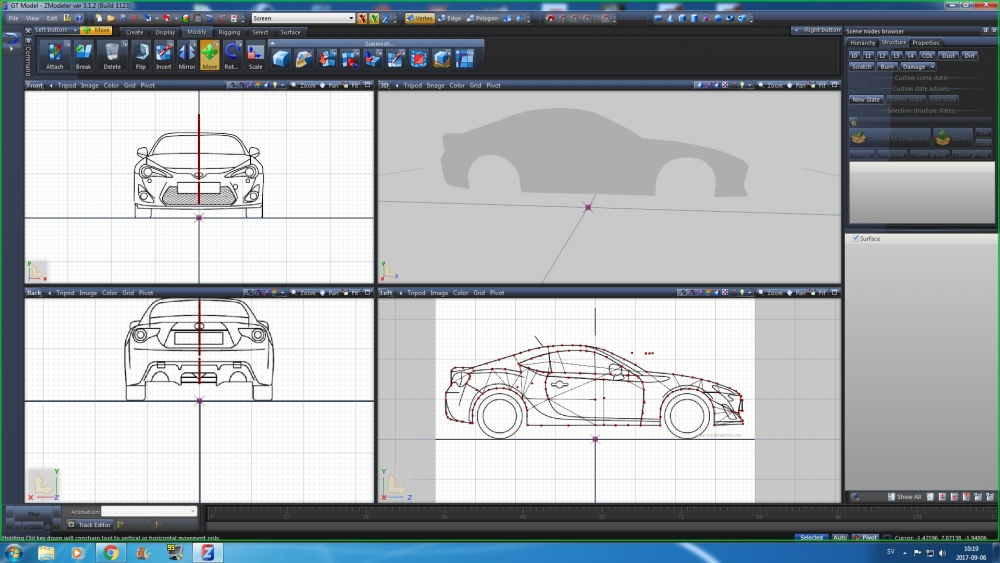Image resolution: width=1000 pixels, height=563 pixels.
Task: Open the Windows Start menu
Action: point(14,553)
